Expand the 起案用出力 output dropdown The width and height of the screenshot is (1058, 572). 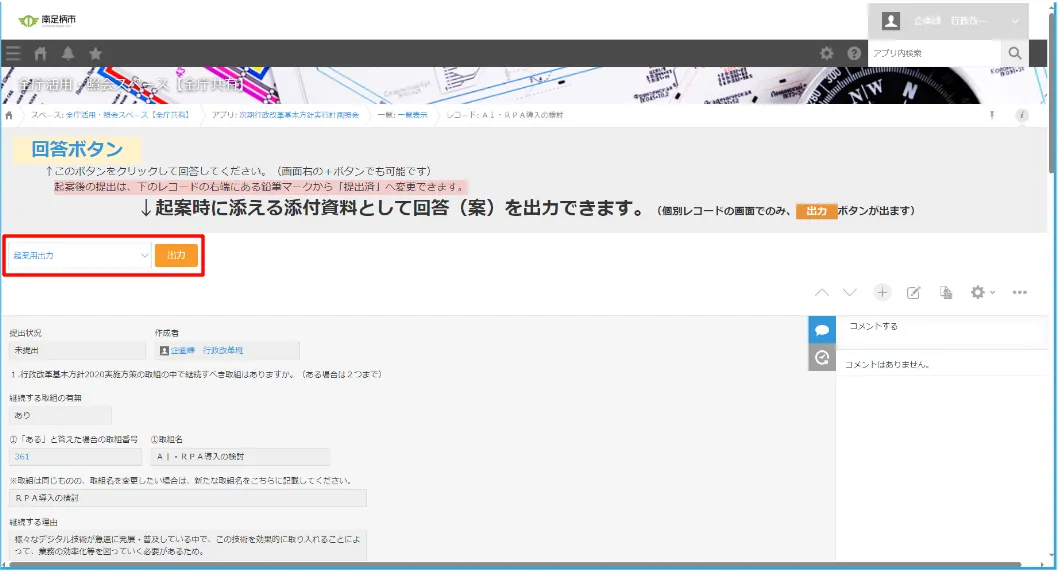click(79, 255)
